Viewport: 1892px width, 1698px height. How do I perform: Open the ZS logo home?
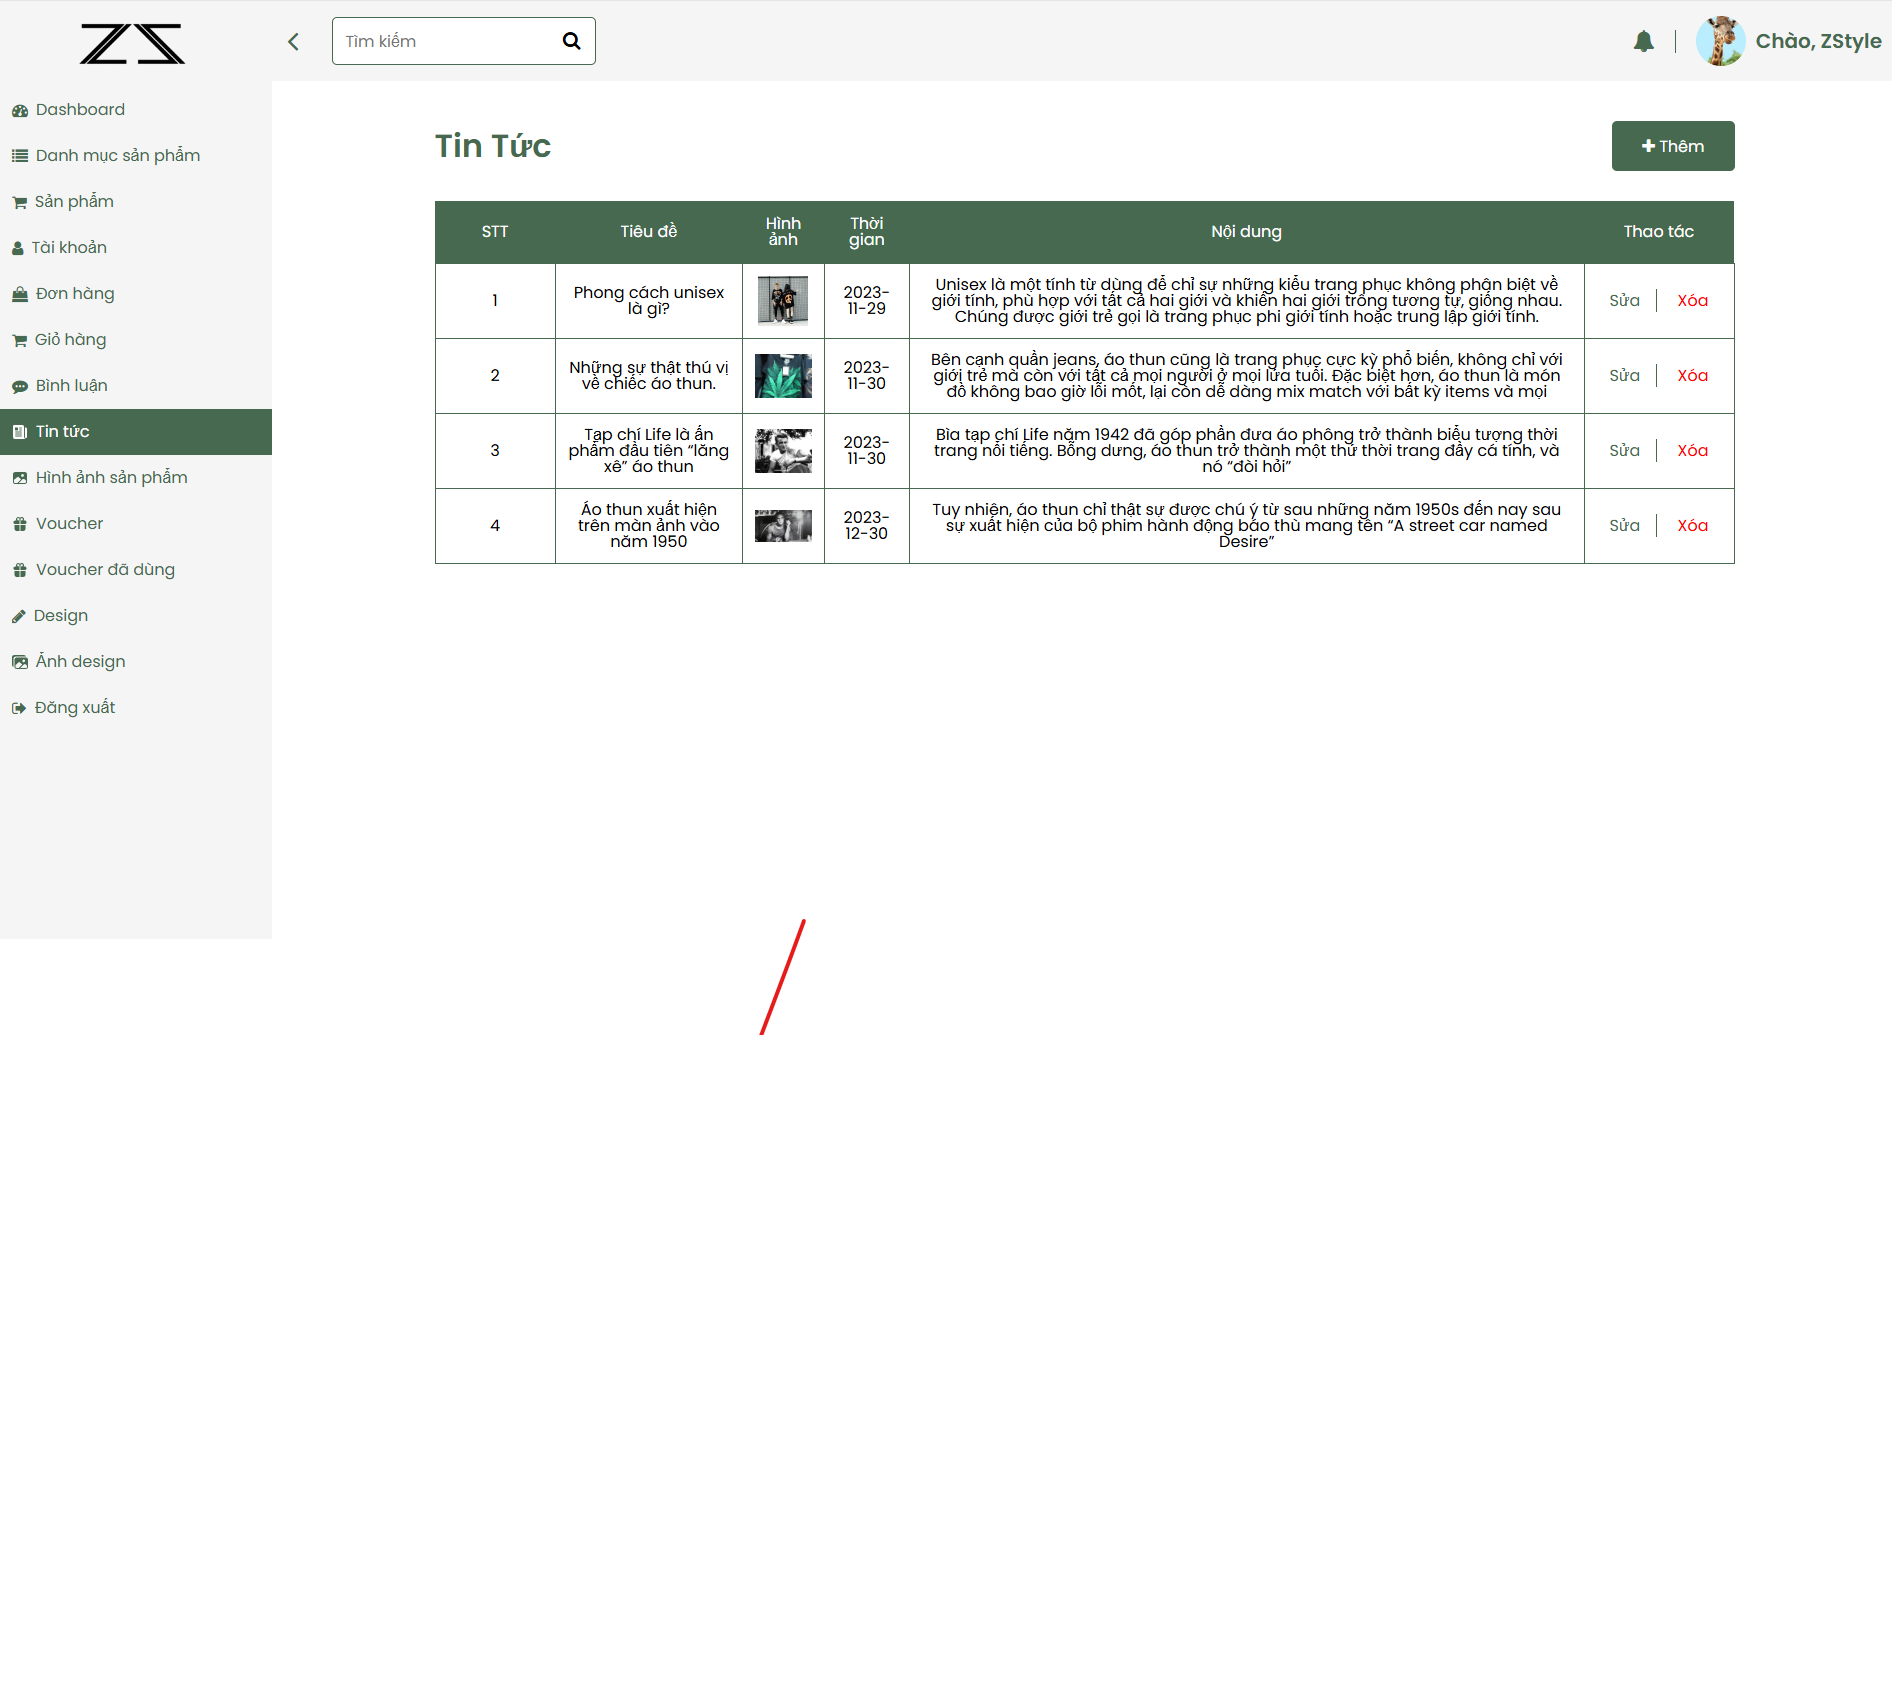[132, 44]
